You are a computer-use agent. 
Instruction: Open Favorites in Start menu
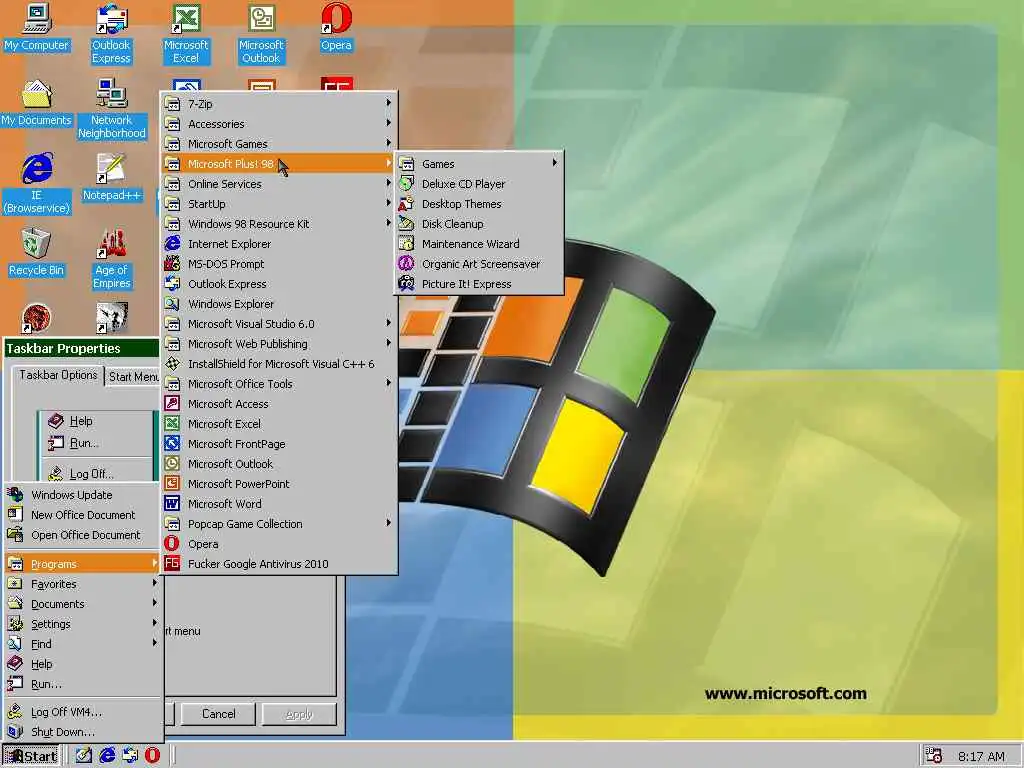(x=82, y=584)
